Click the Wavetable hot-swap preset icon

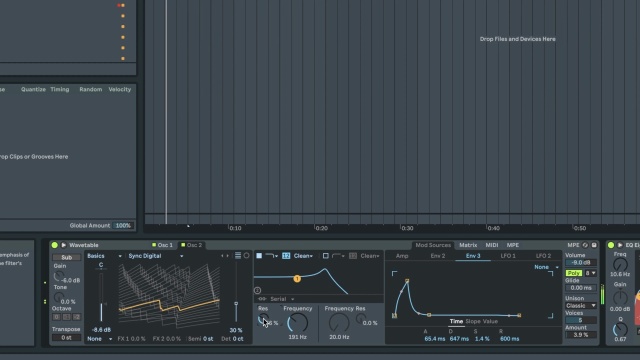[585, 245]
